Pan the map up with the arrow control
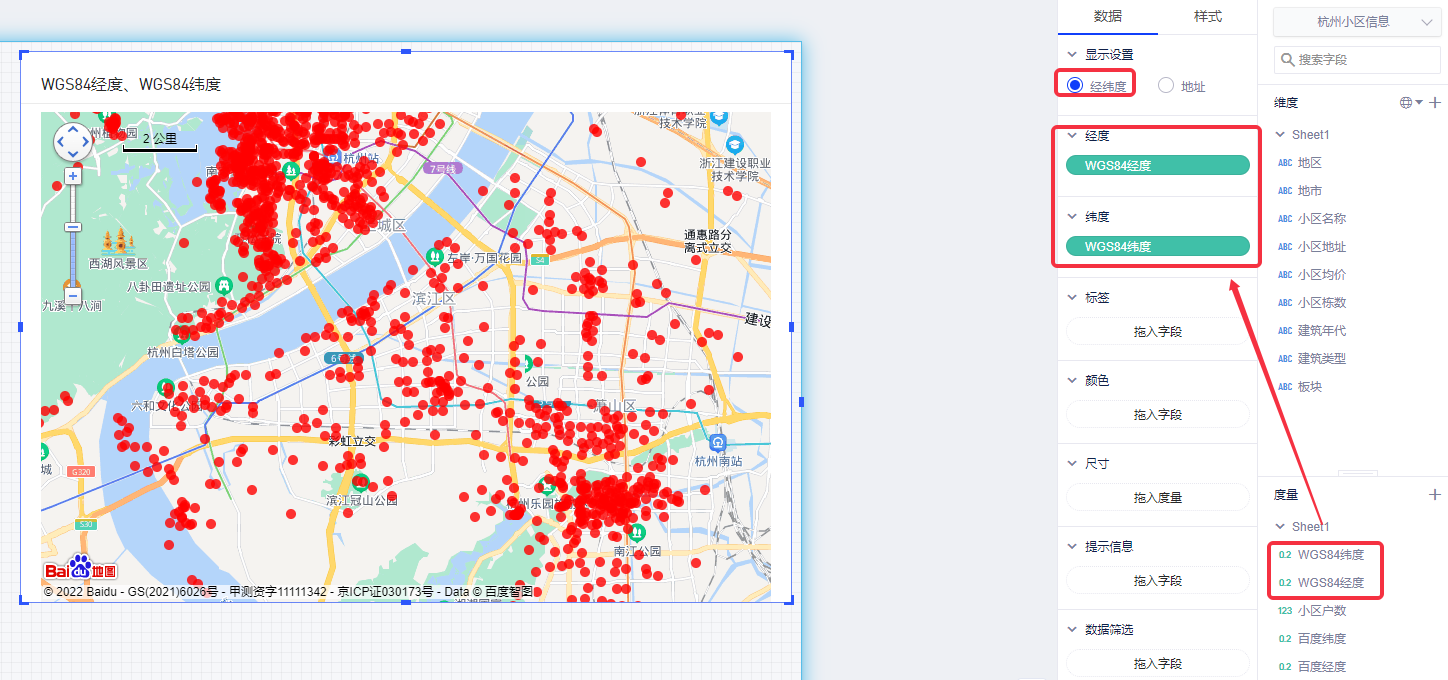The width and height of the screenshot is (1448, 680). click(73, 130)
